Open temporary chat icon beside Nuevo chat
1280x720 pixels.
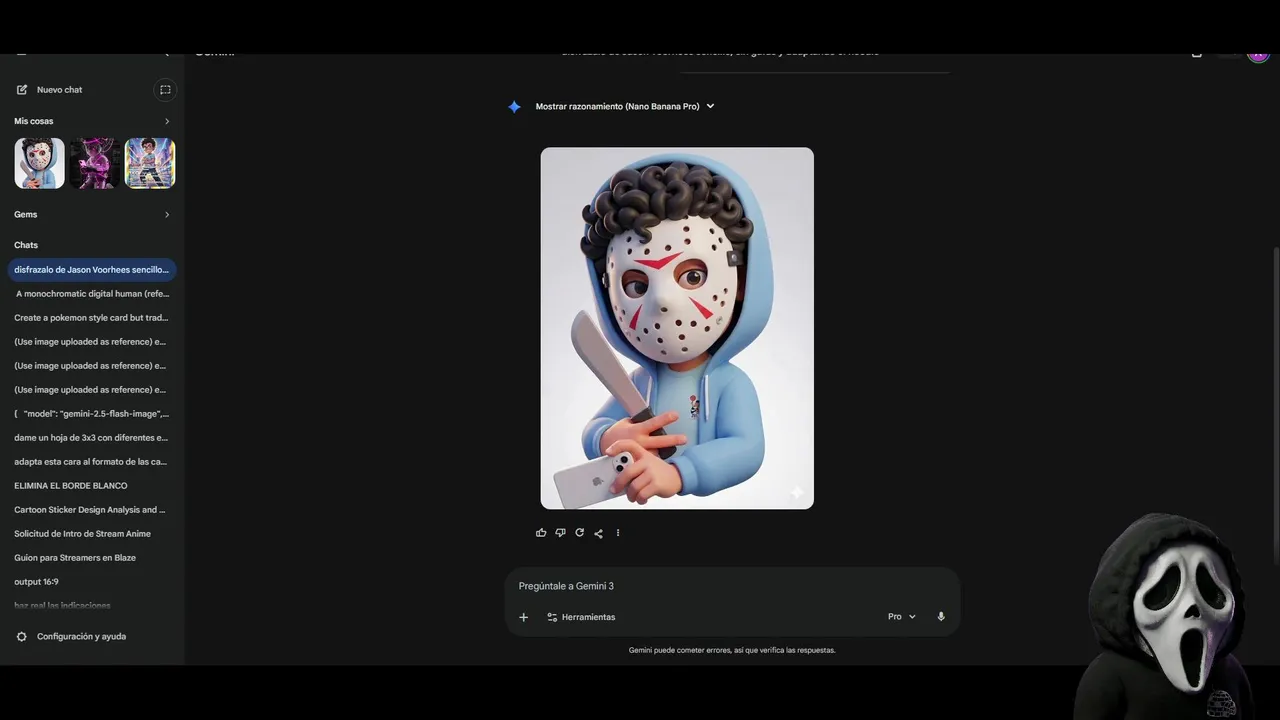[x=165, y=90]
